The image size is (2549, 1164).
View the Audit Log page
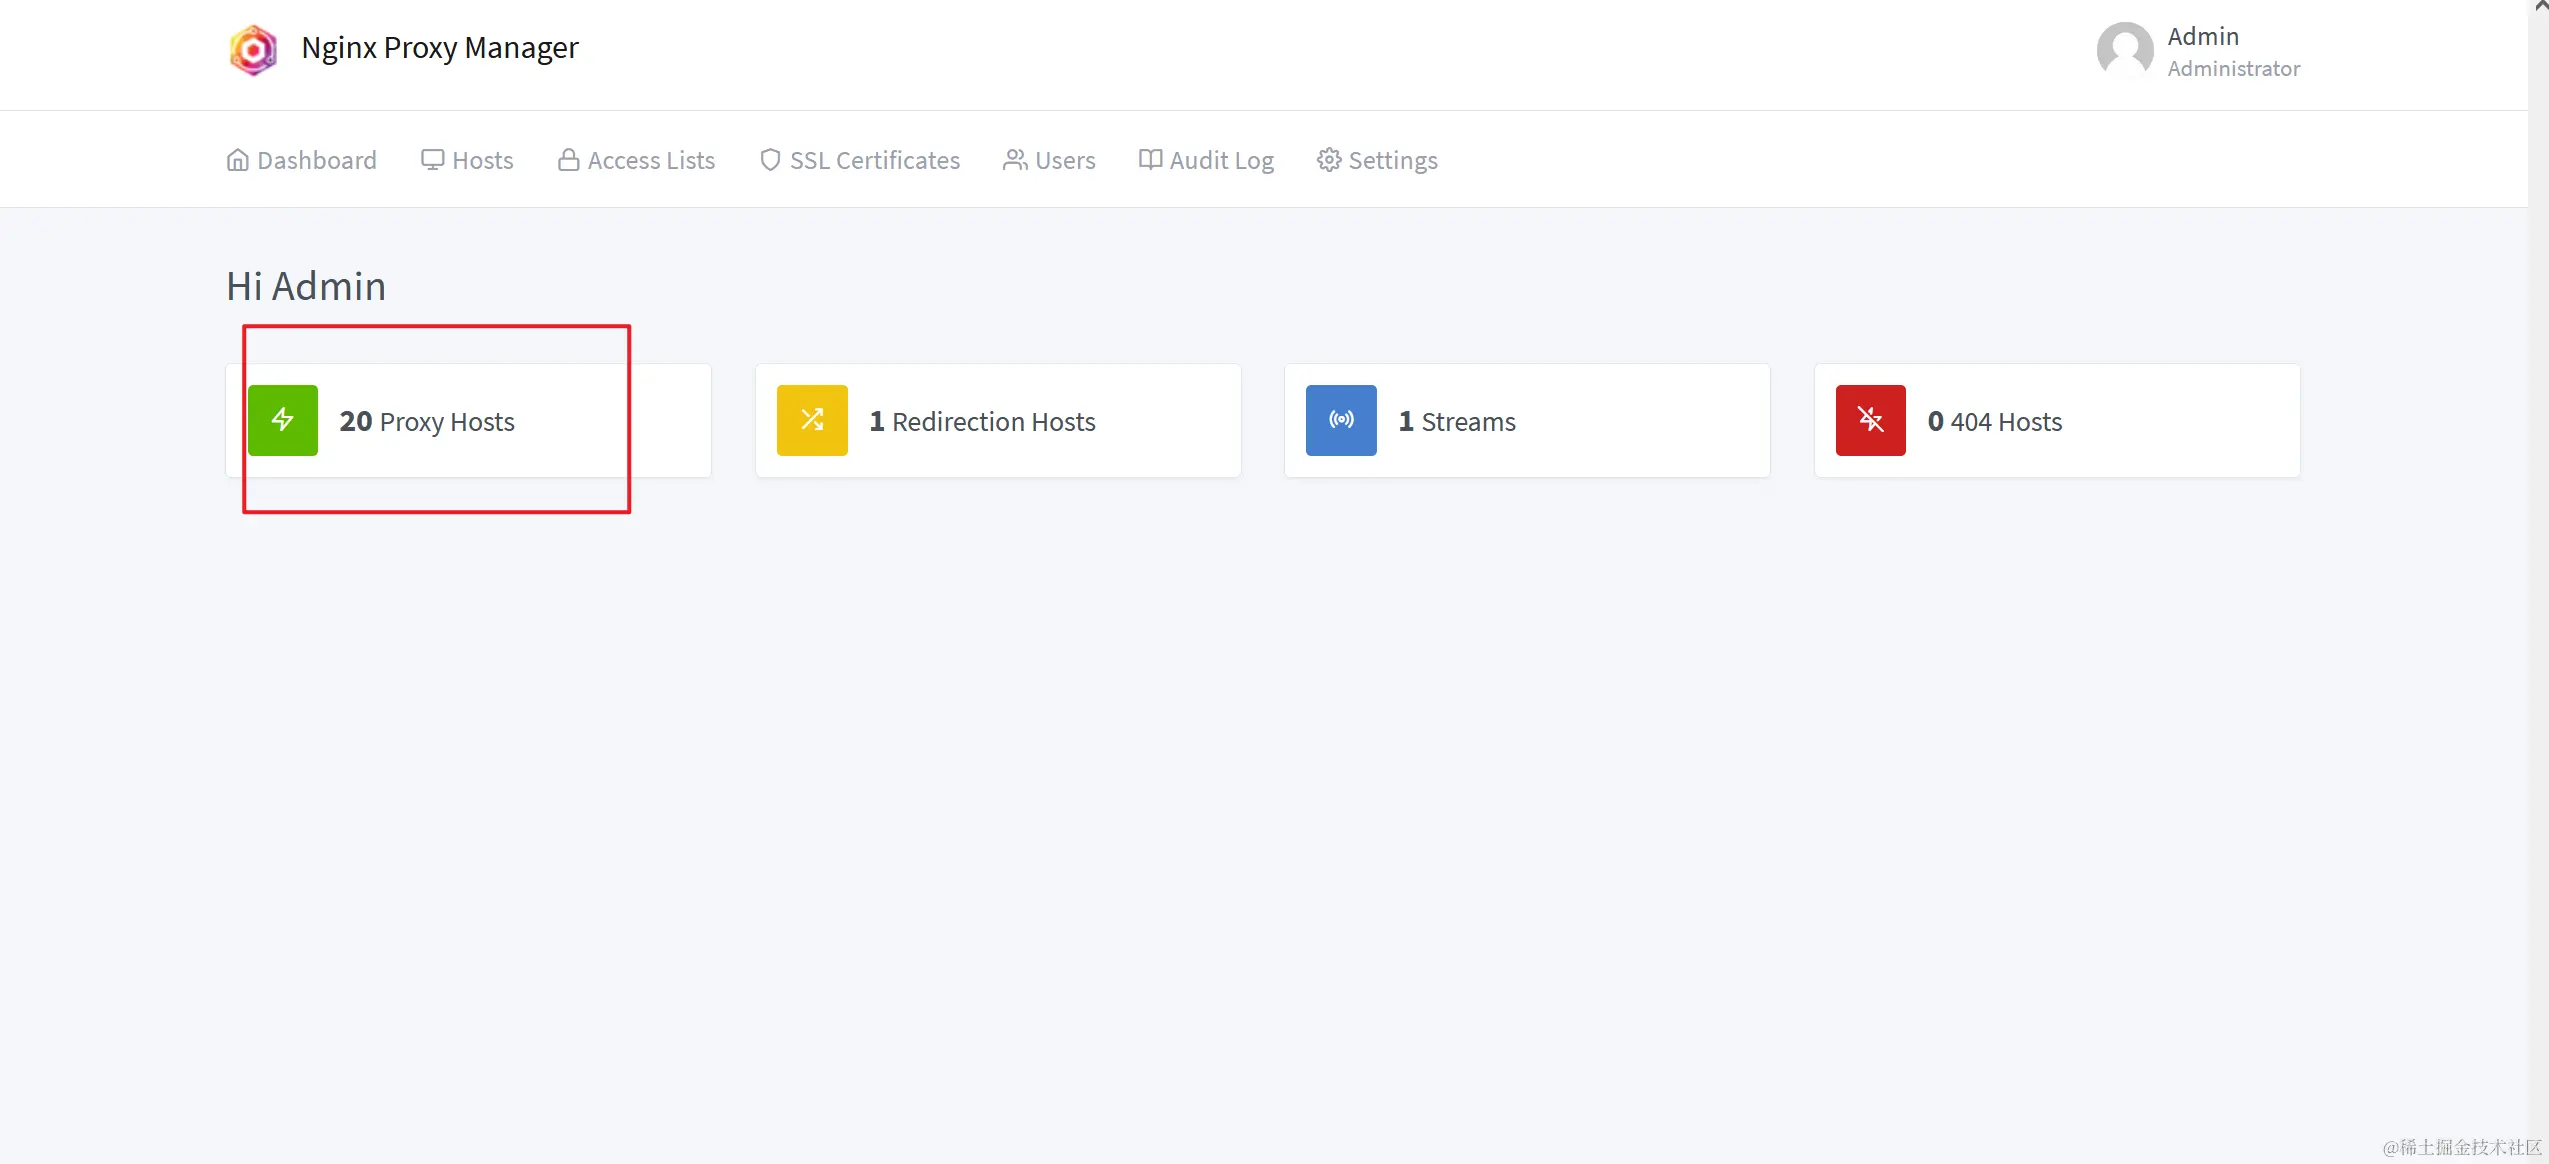(x=1206, y=160)
